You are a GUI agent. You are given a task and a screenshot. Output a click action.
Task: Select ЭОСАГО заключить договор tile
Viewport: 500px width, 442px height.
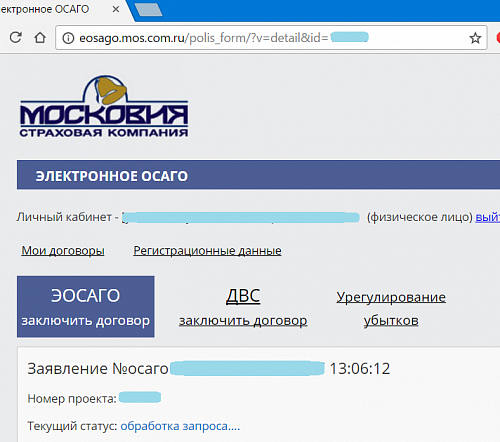click(x=86, y=307)
